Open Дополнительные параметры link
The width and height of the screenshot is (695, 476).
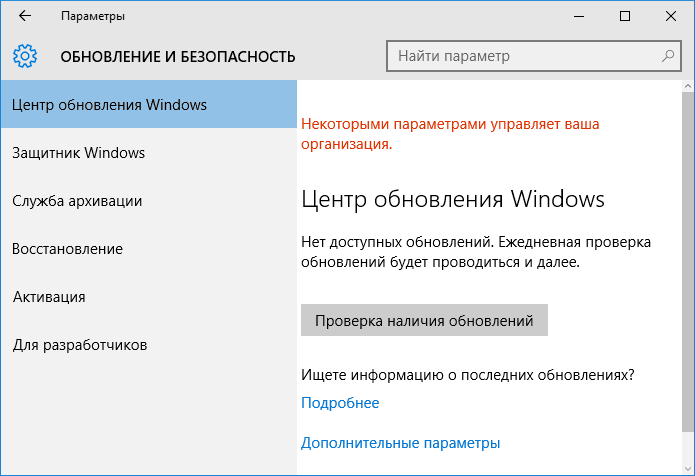400,443
